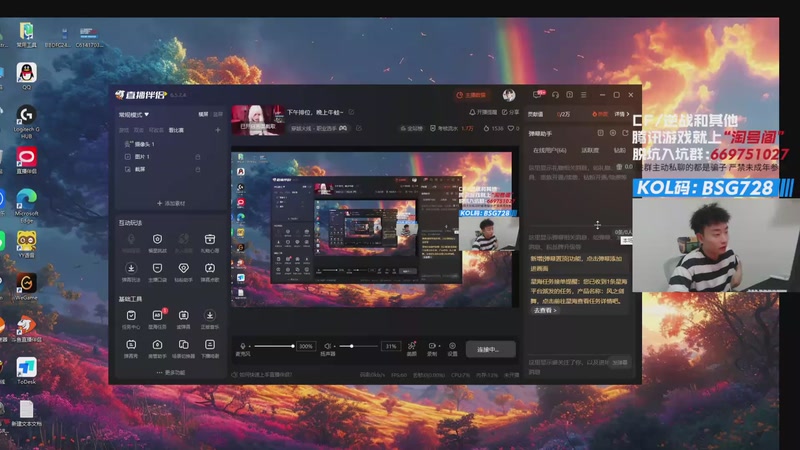
Task: Click the settings icon in 弹幕助手 header
Action: (613, 133)
